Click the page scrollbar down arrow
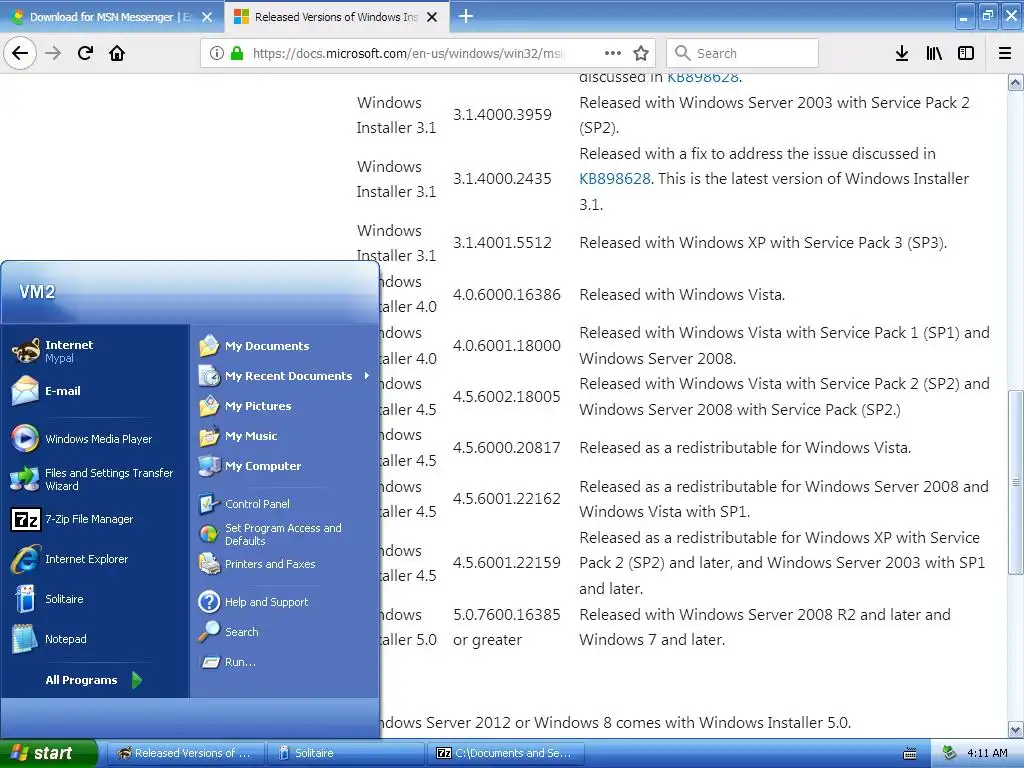 point(1016,729)
